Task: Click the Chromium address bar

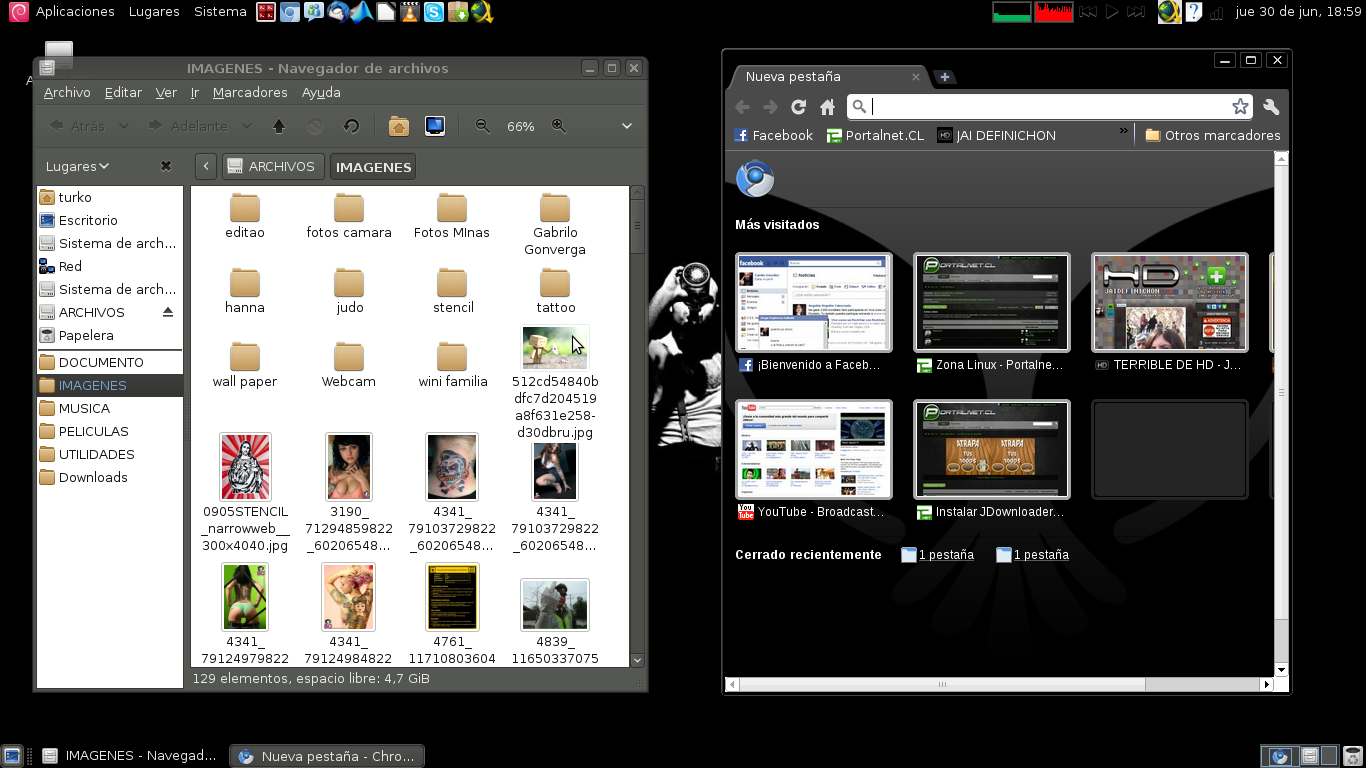Action: click(1050, 107)
